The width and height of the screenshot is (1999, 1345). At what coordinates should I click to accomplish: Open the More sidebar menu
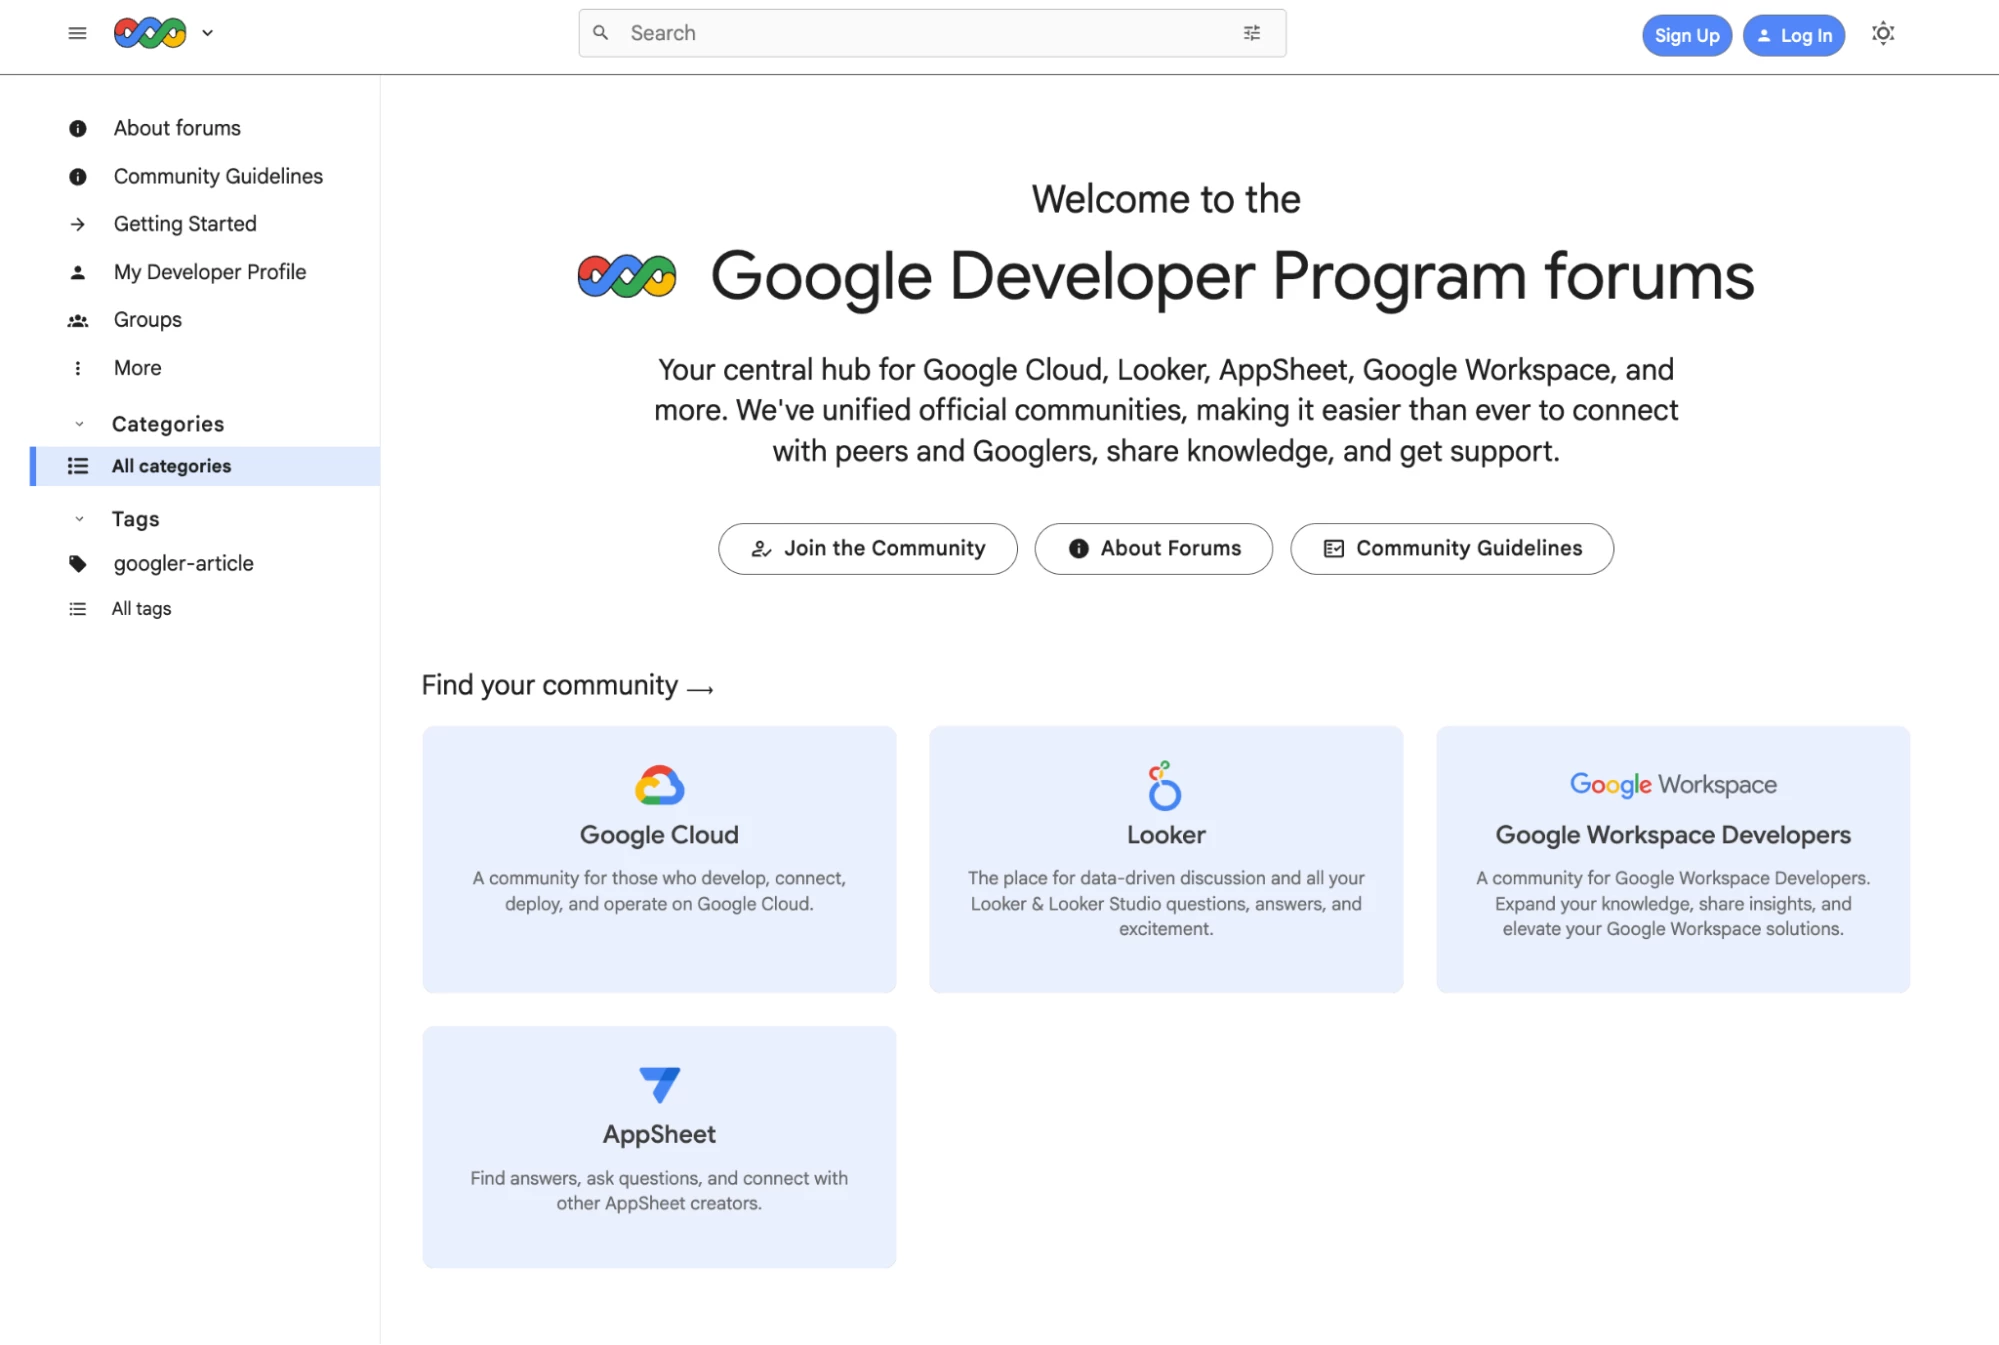(136, 367)
